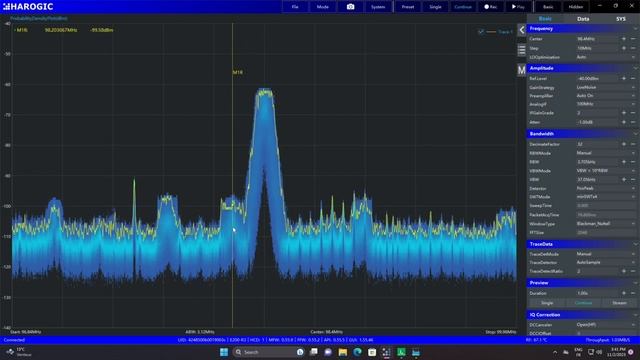
Task: Click the taskbar Search box
Action: pyautogui.click(x=269, y=352)
